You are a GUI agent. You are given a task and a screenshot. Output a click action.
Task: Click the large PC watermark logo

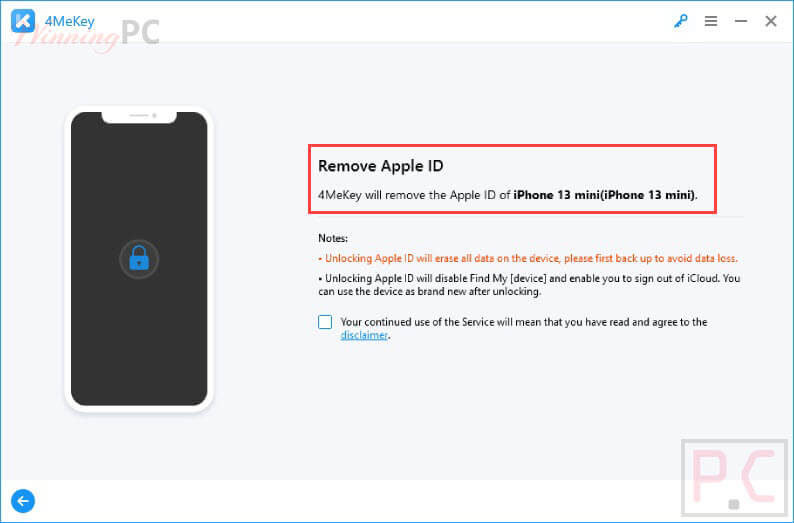click(x=734, y=477)
